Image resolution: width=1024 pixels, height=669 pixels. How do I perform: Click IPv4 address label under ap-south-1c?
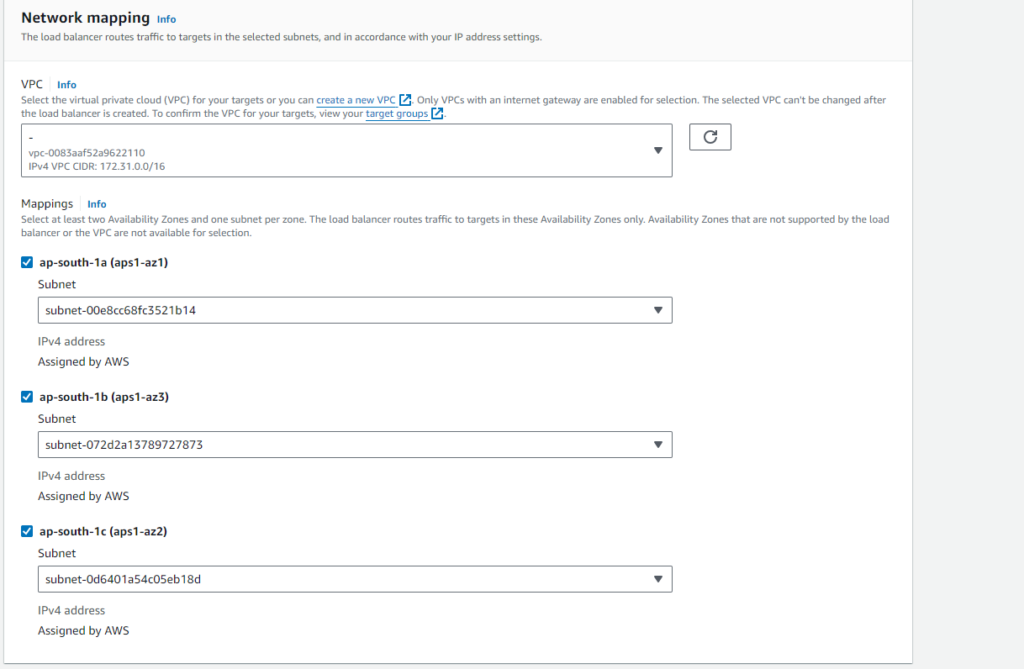71,611
